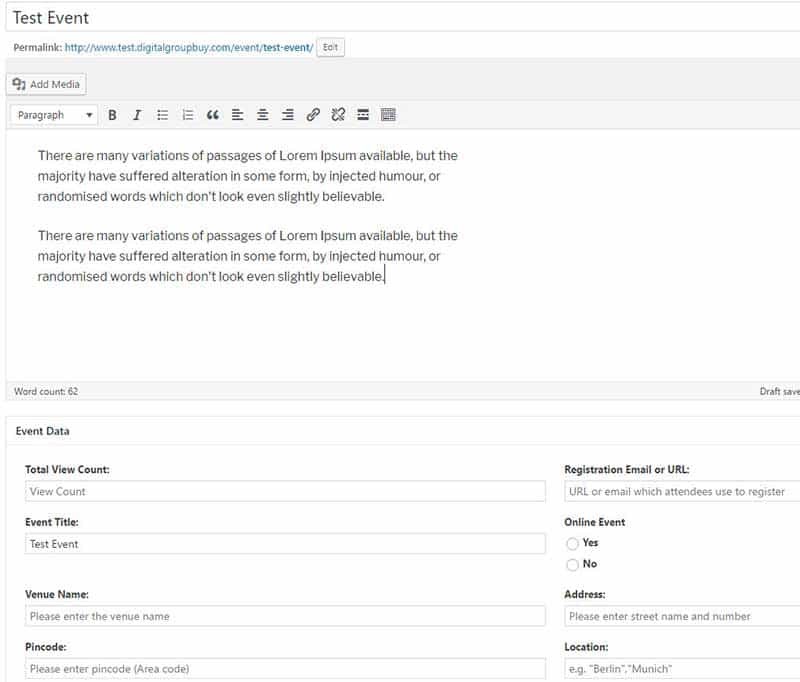Focus the Venue Name input field
Screen dimensions: 800x682
[285, 616]
